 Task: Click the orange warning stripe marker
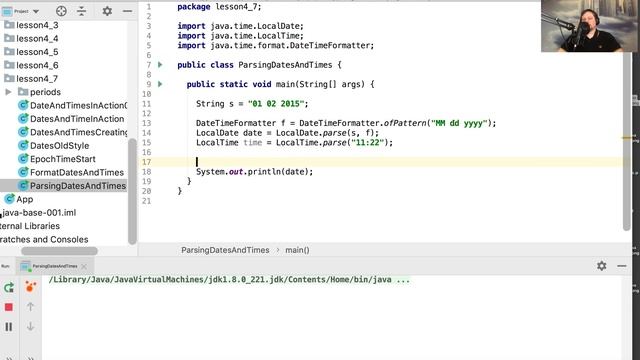pyautogui.click(x=628, y=138)
